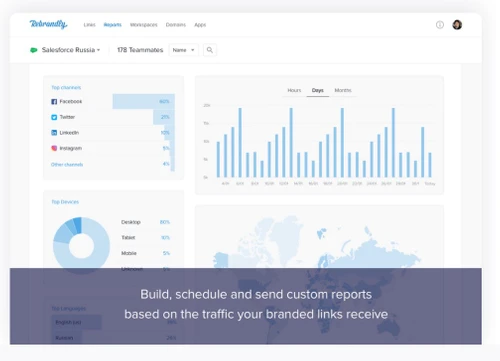Click the info icon in the header
Screen dimensions: 500x361
click(x=440, y=25)
